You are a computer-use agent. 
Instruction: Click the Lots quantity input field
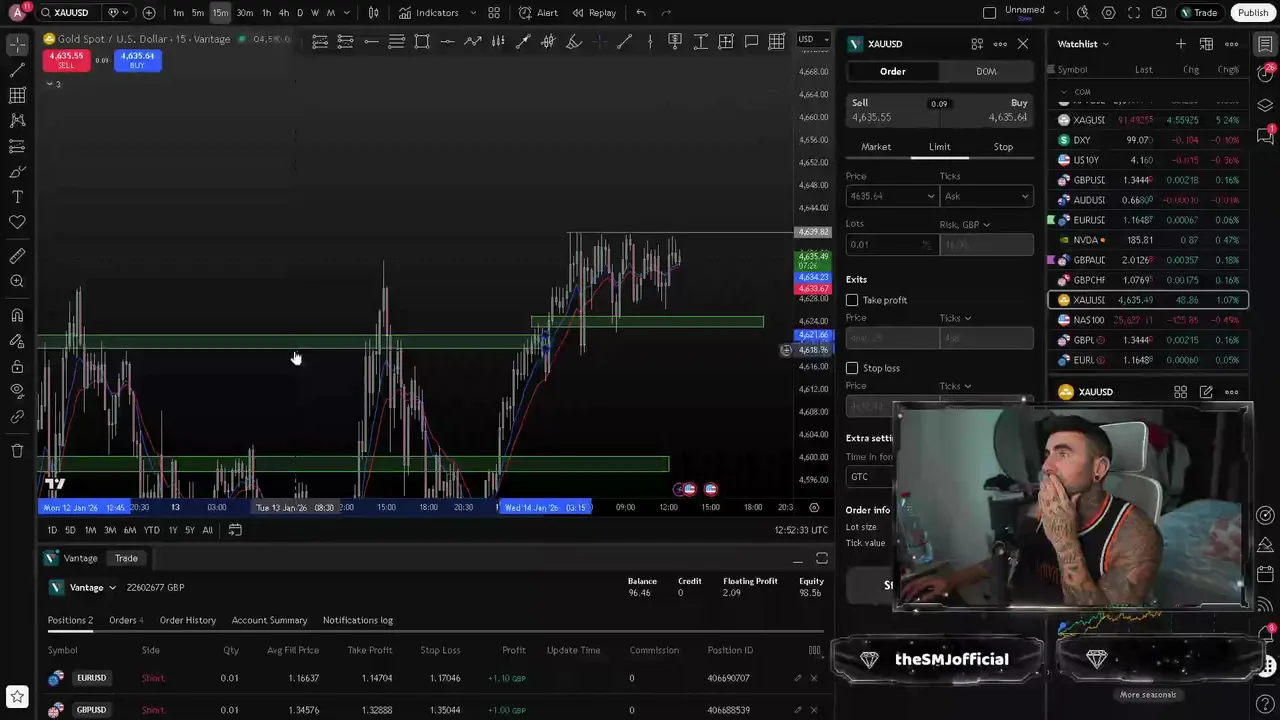click(x=890, y=244)
